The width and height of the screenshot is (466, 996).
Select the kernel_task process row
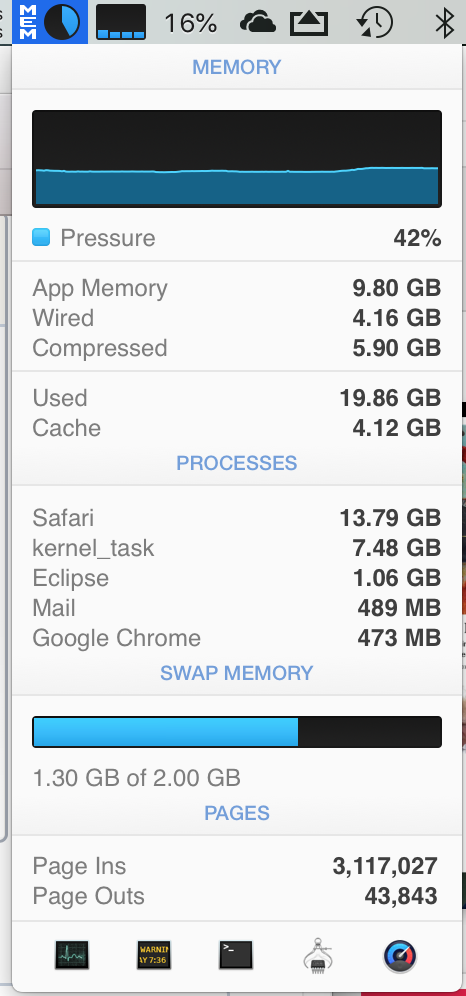point(237,548)
